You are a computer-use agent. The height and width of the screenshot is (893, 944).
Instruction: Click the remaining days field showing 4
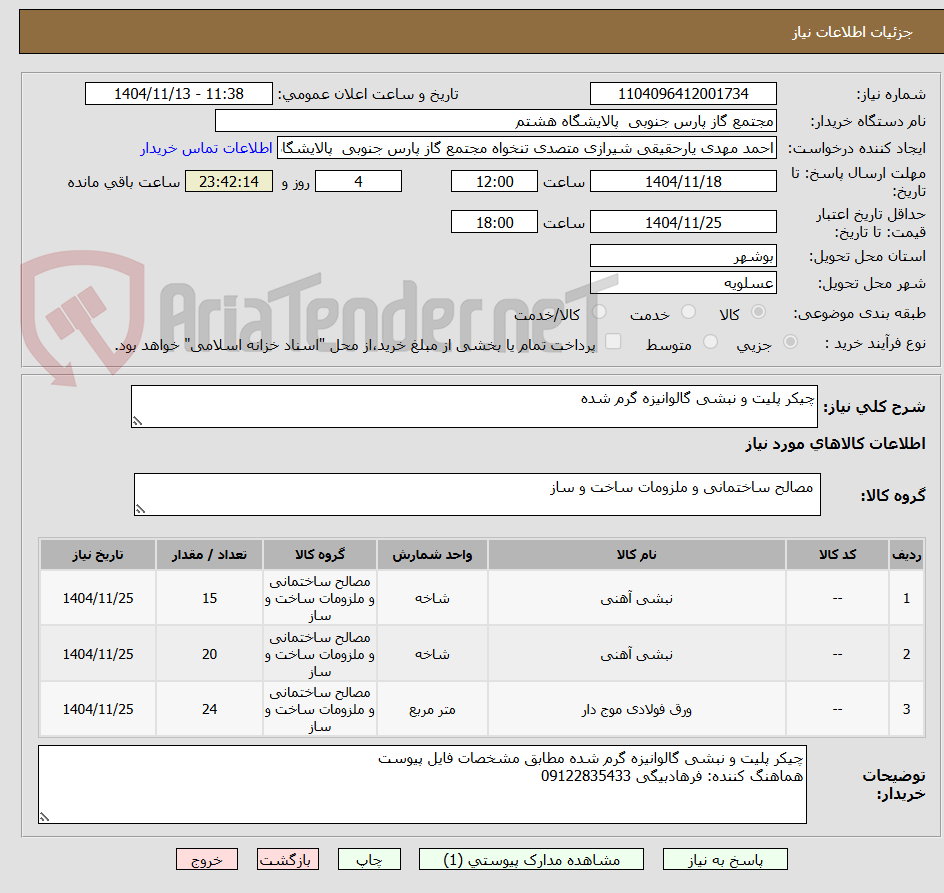point(358,181)
